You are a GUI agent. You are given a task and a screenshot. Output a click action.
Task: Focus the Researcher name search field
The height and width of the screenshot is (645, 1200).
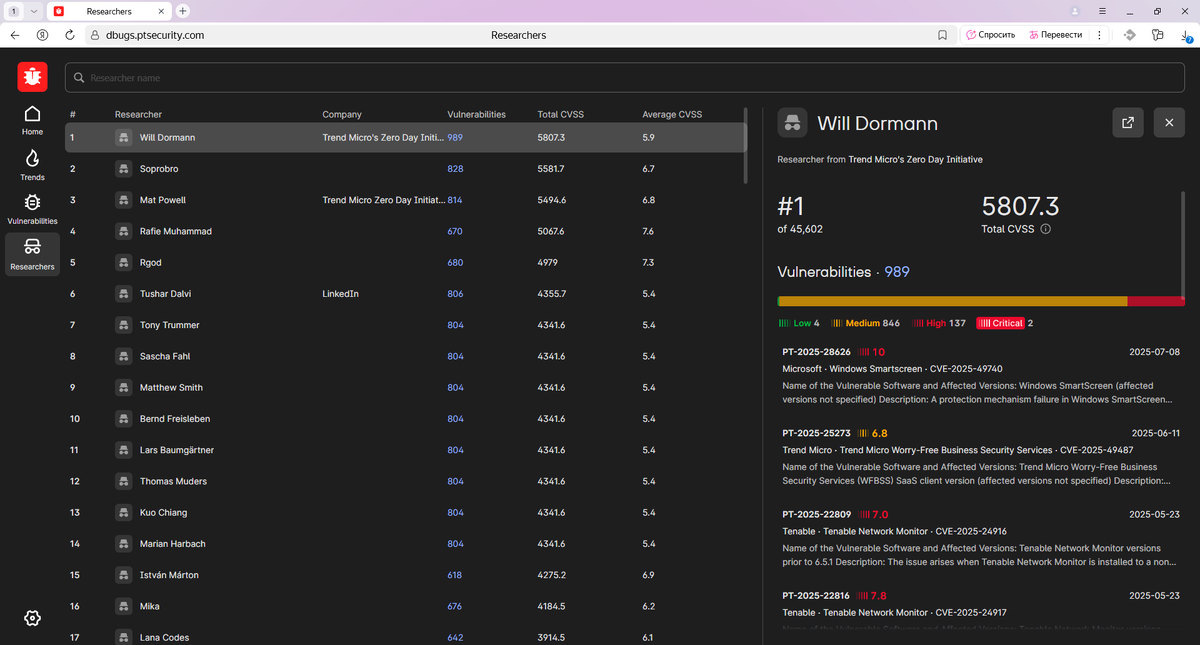pos(629,78)
